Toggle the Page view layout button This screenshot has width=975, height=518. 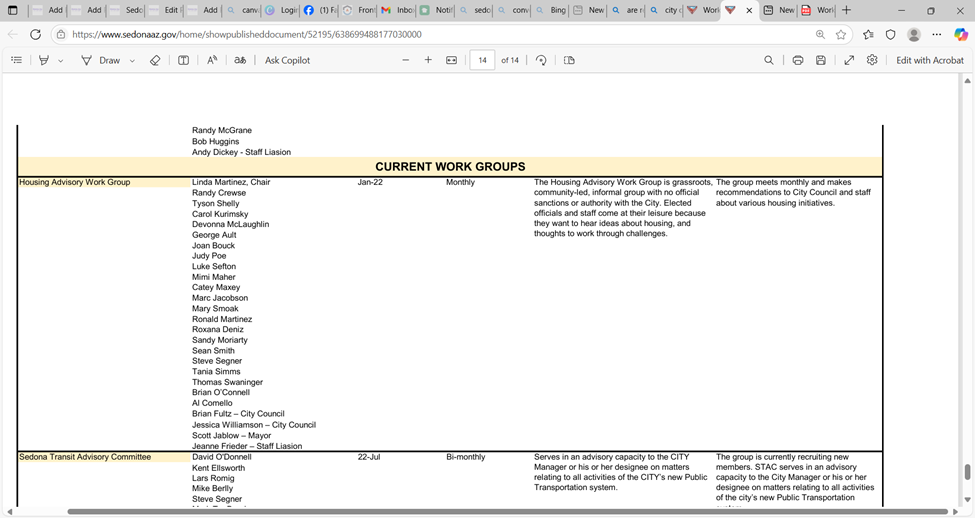coord(569,60)
